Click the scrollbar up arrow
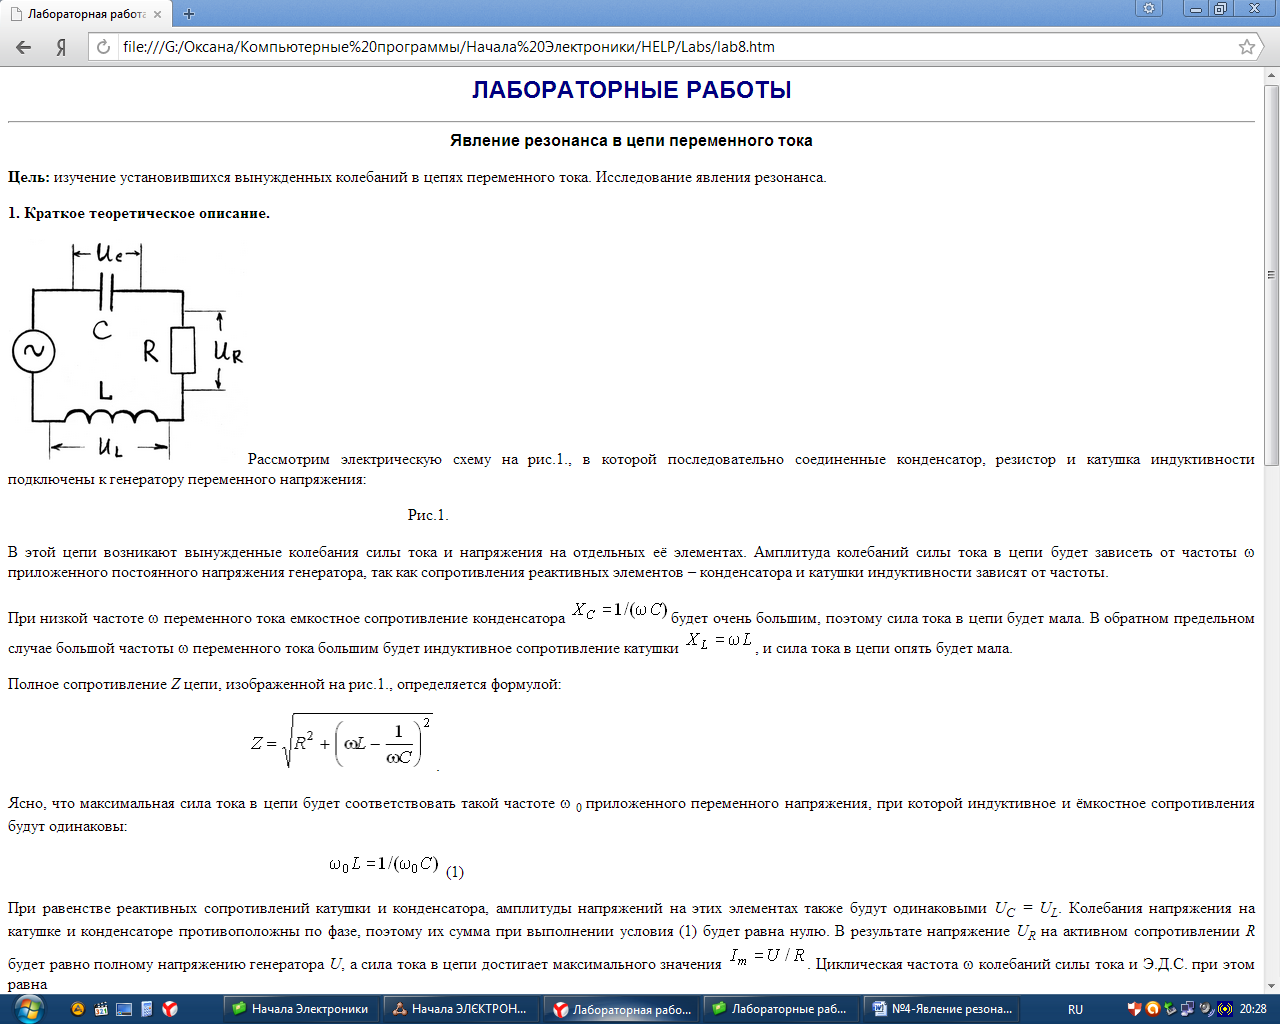 pyautogui.click(x=1272, y=76)
